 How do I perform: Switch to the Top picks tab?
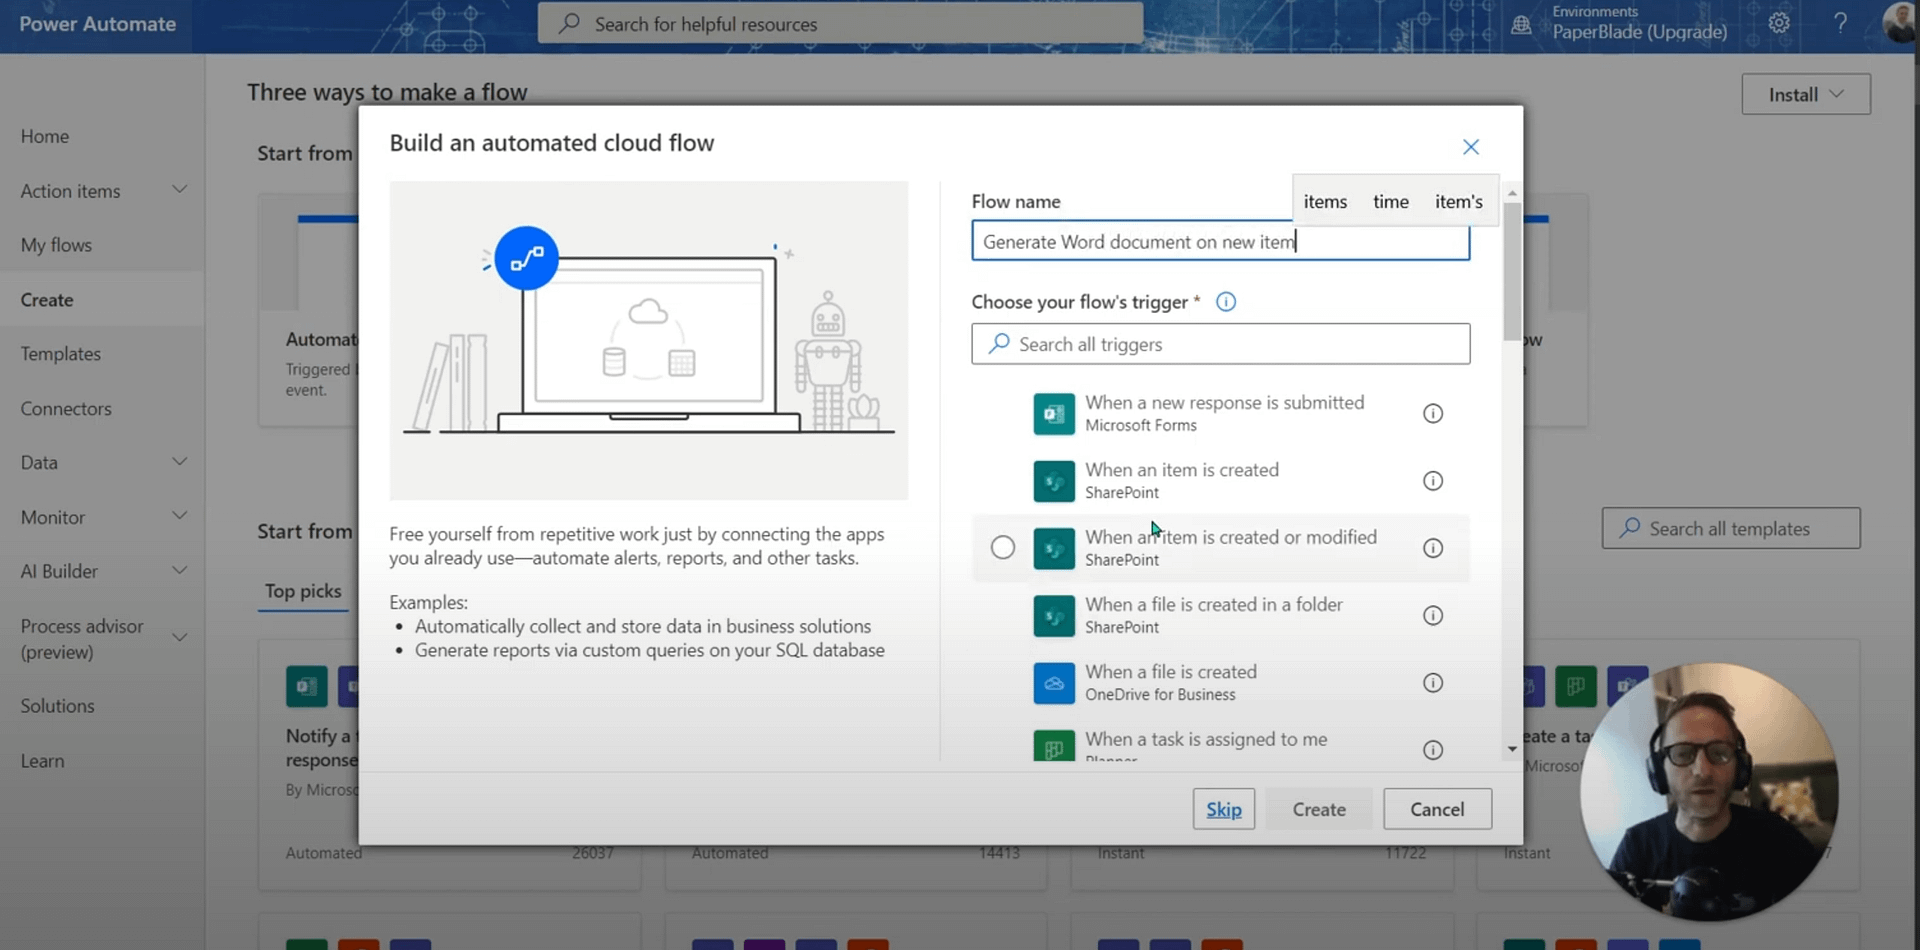click(x=303, y=591)
